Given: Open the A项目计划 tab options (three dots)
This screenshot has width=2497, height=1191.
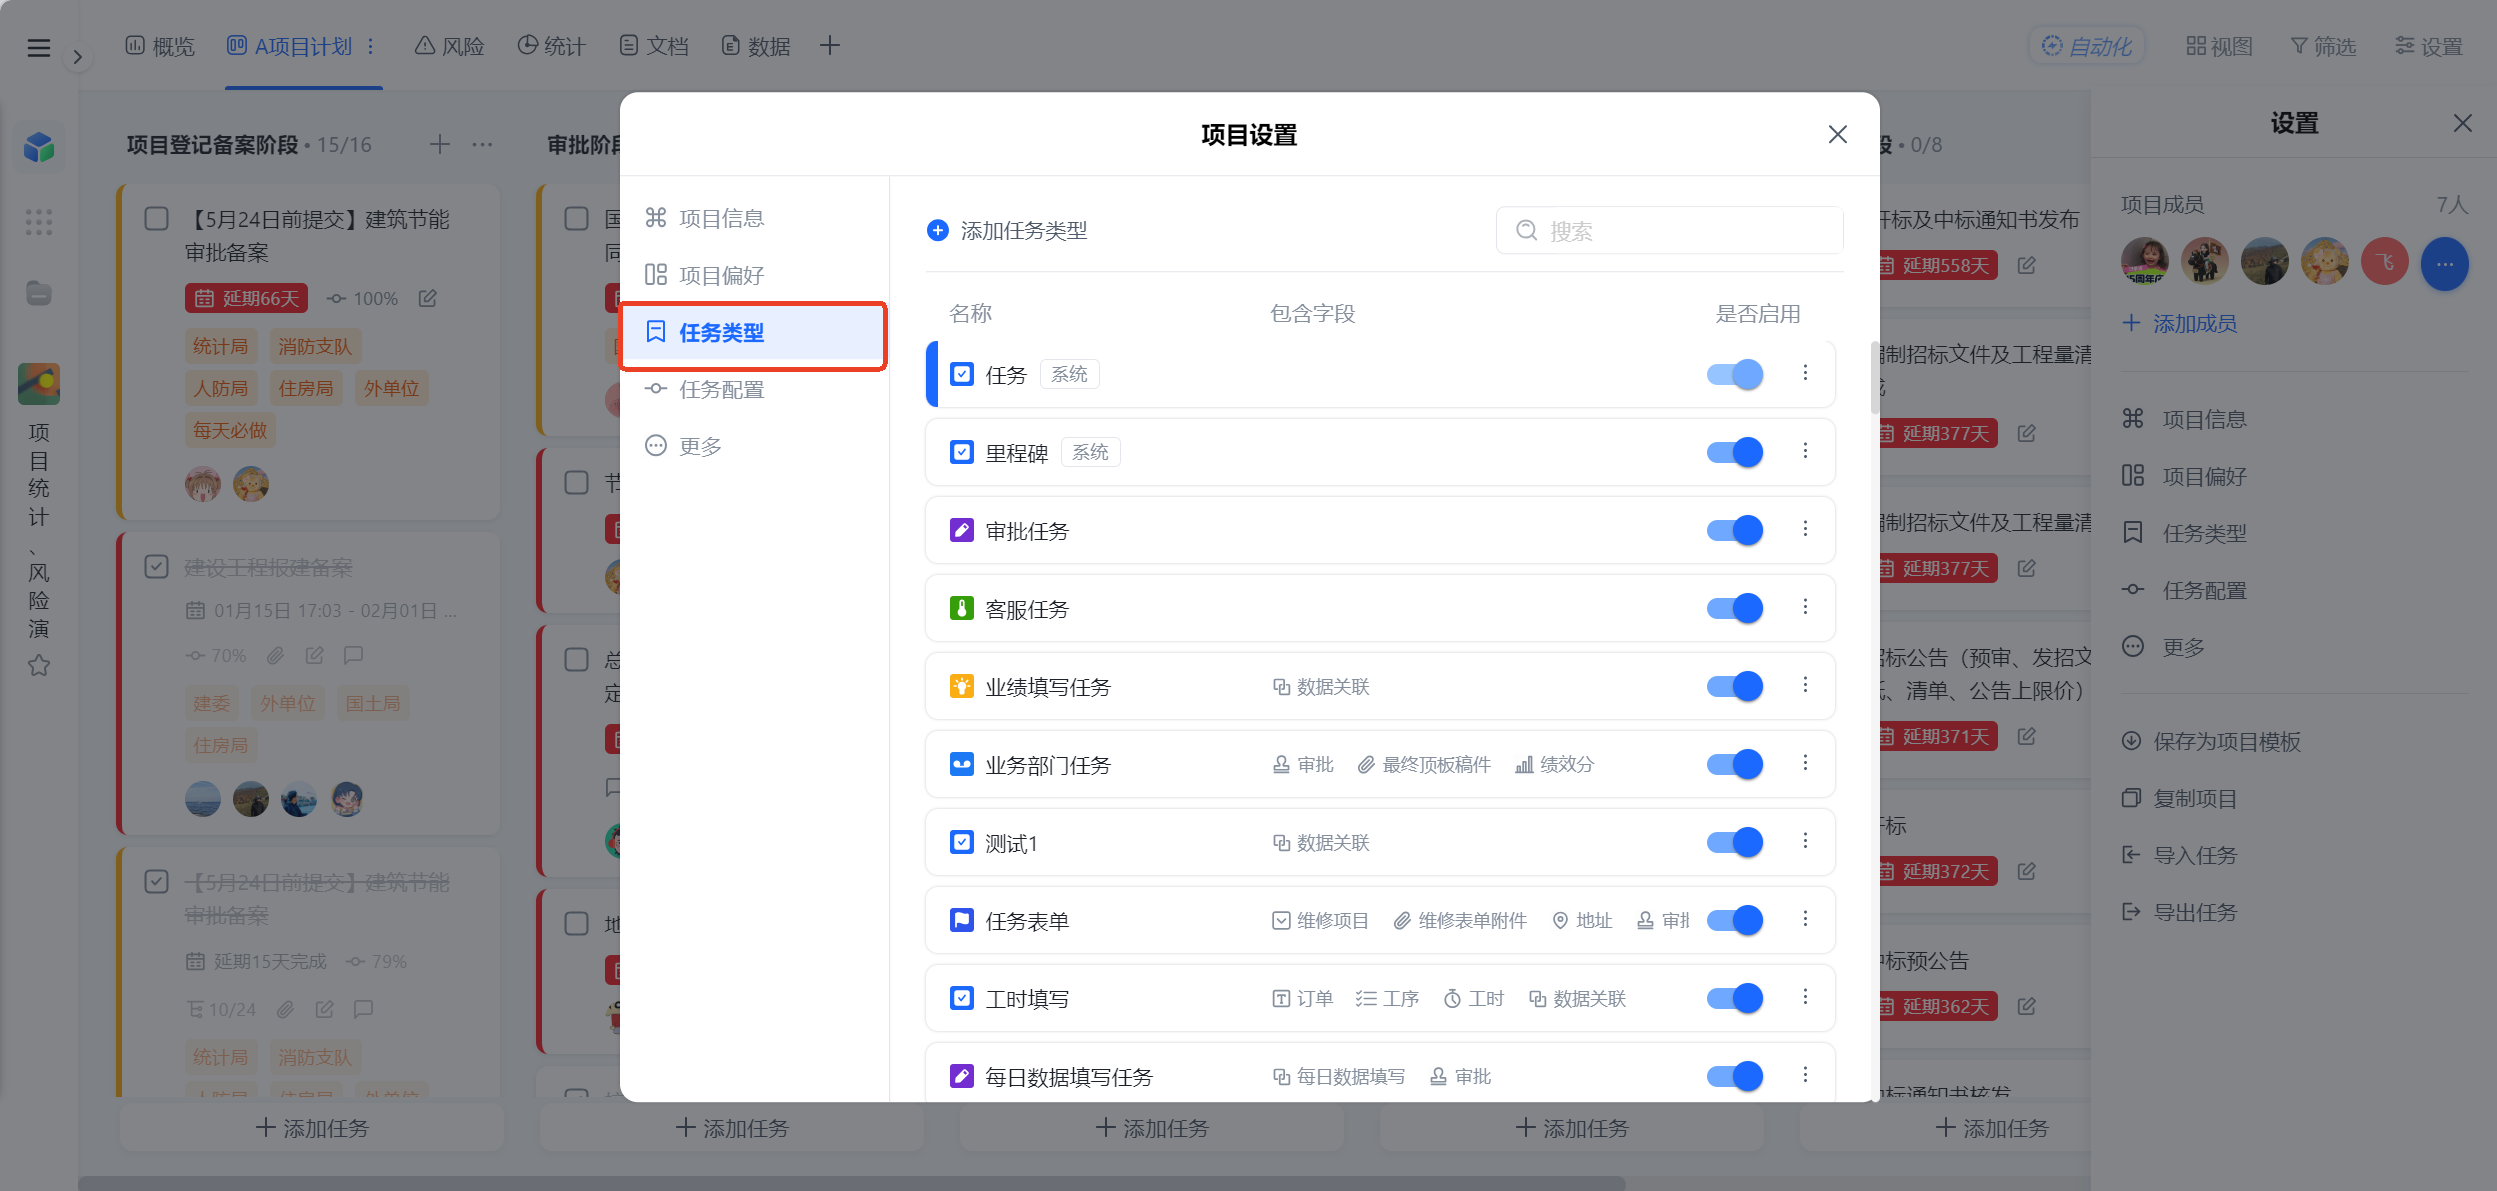Looking at the screenshot, I should pyautogui.click(x=371, y=46).
